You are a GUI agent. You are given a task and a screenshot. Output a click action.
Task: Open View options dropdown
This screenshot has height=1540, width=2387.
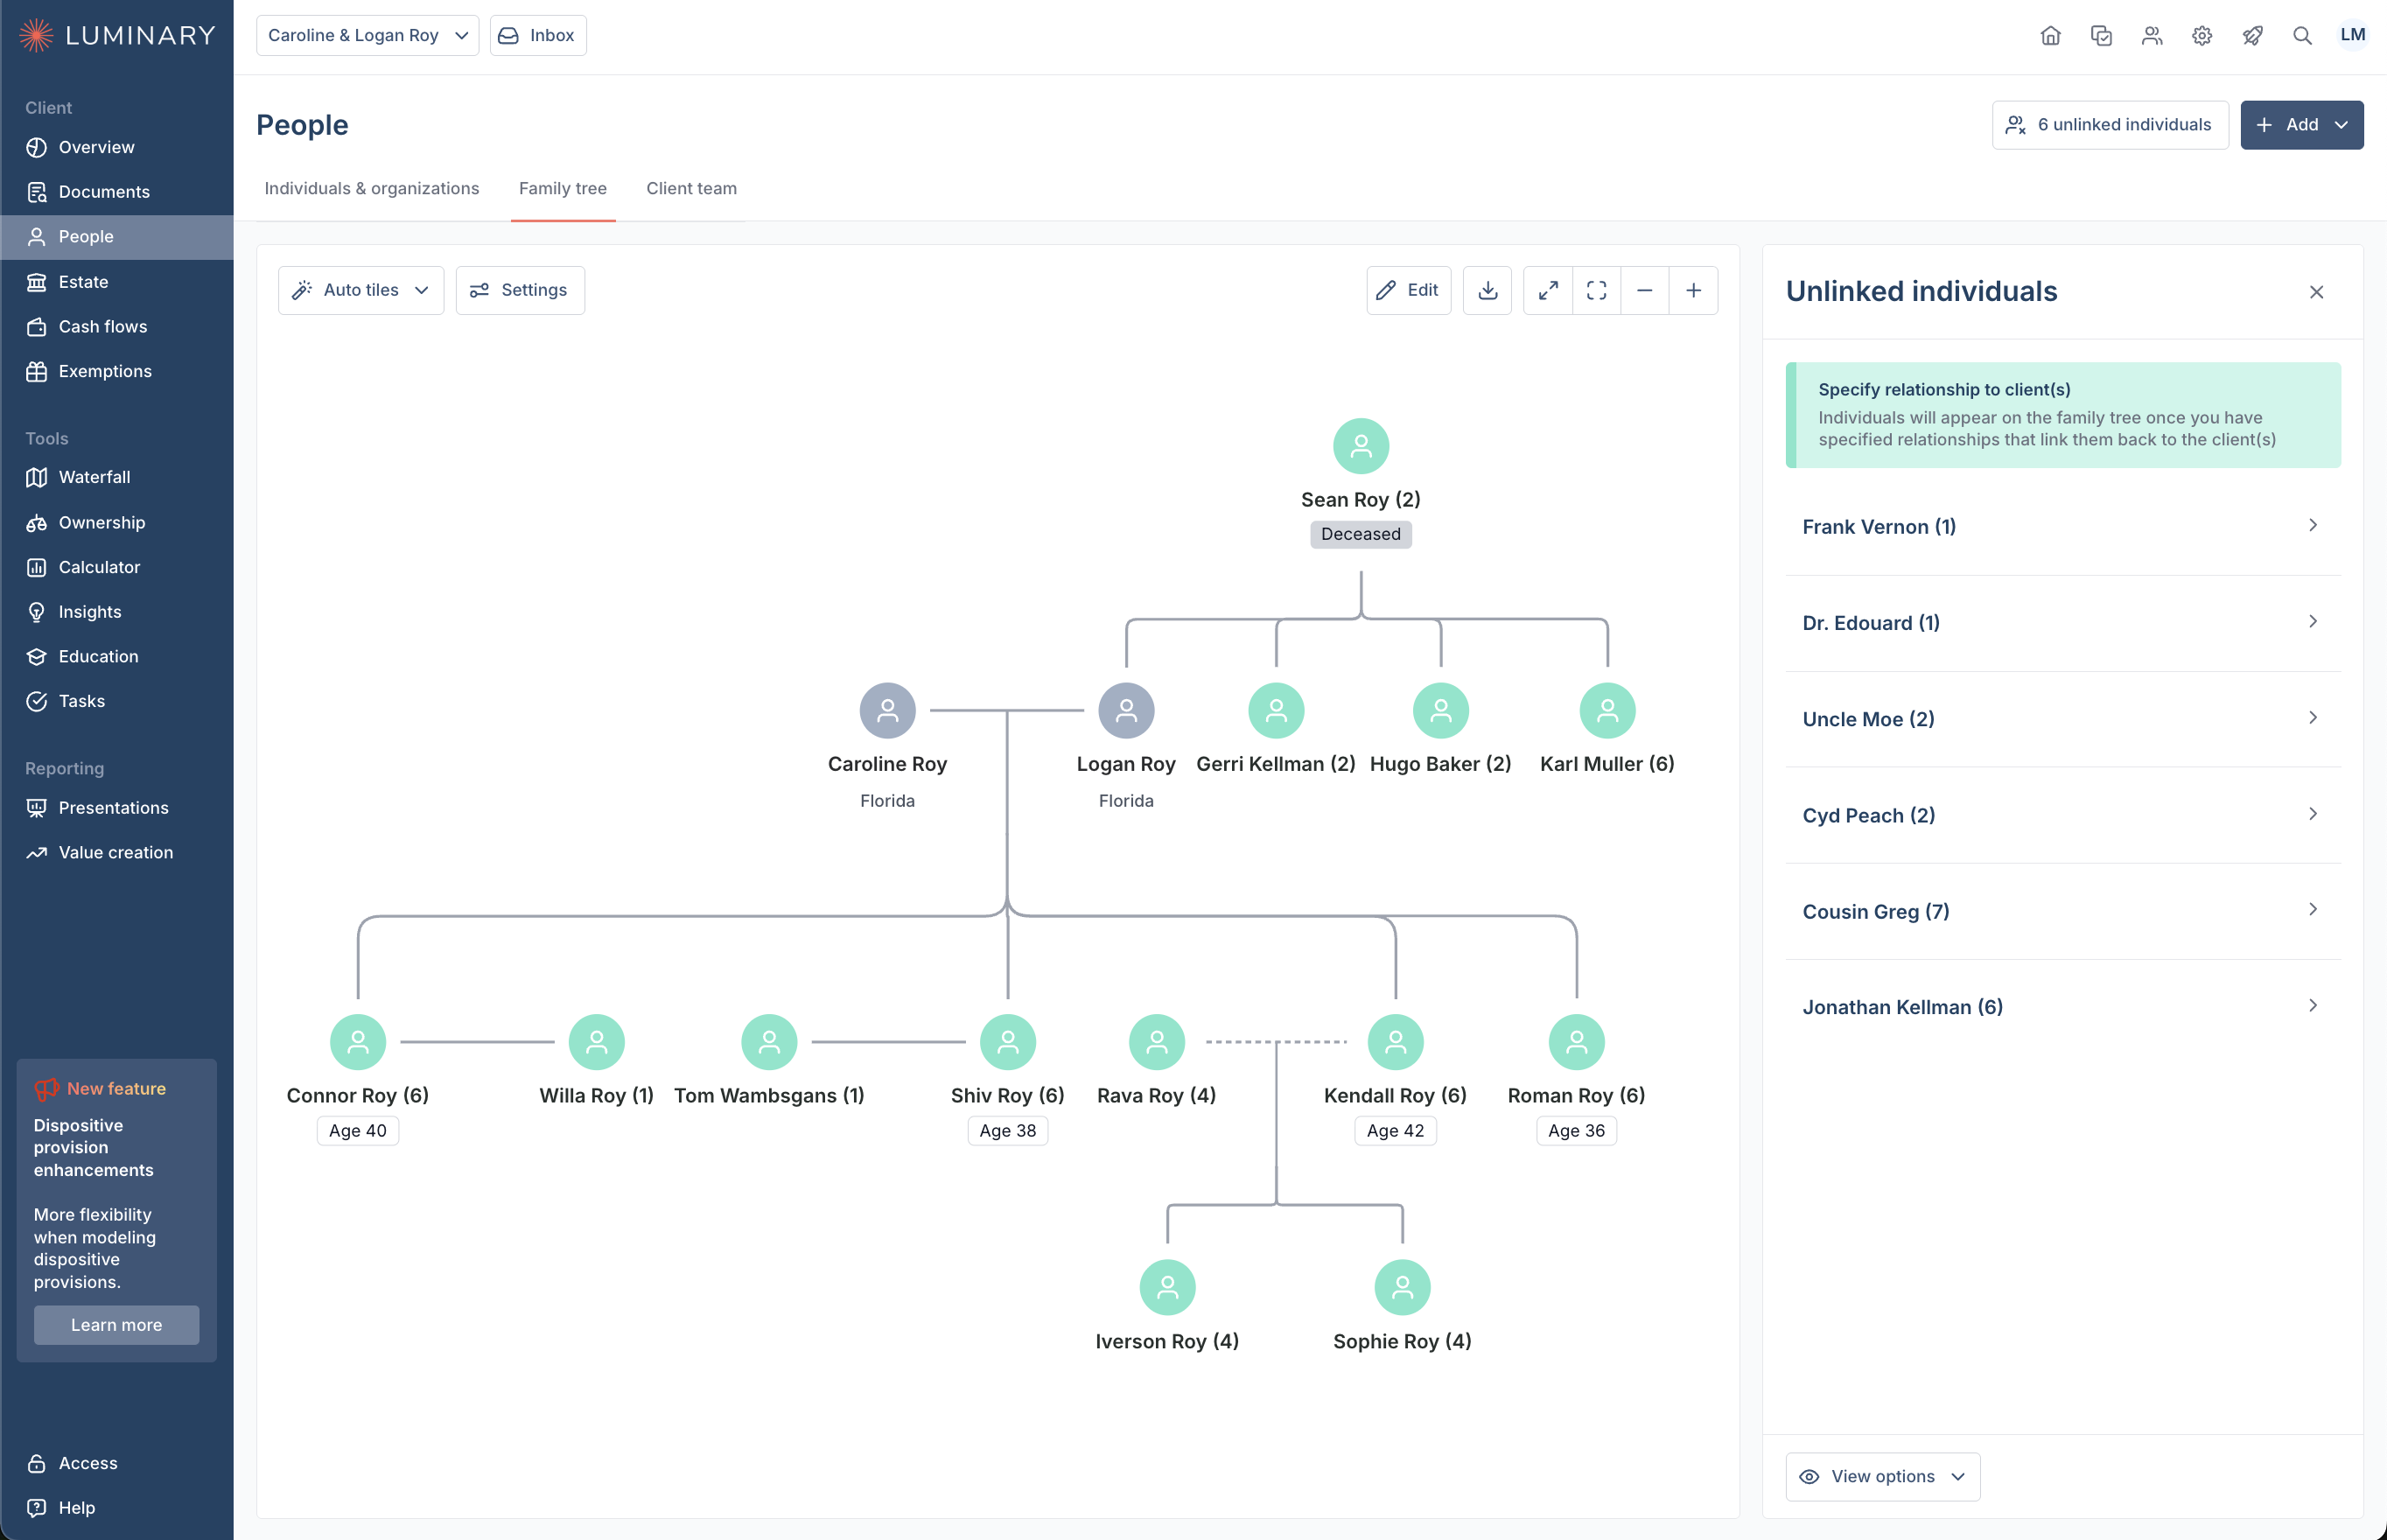tap(1882, 1476)
